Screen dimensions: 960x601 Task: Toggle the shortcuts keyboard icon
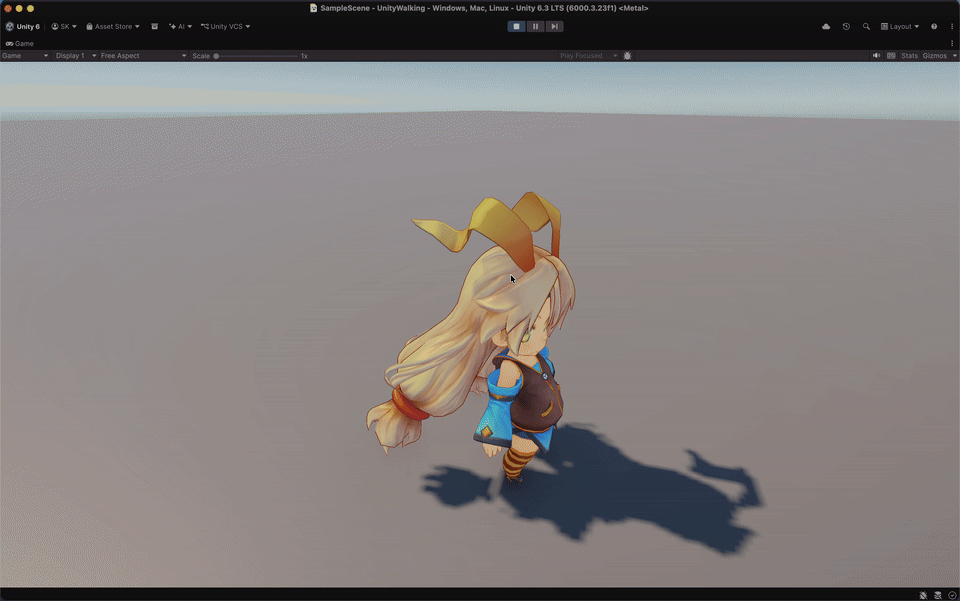coord(891,56)
